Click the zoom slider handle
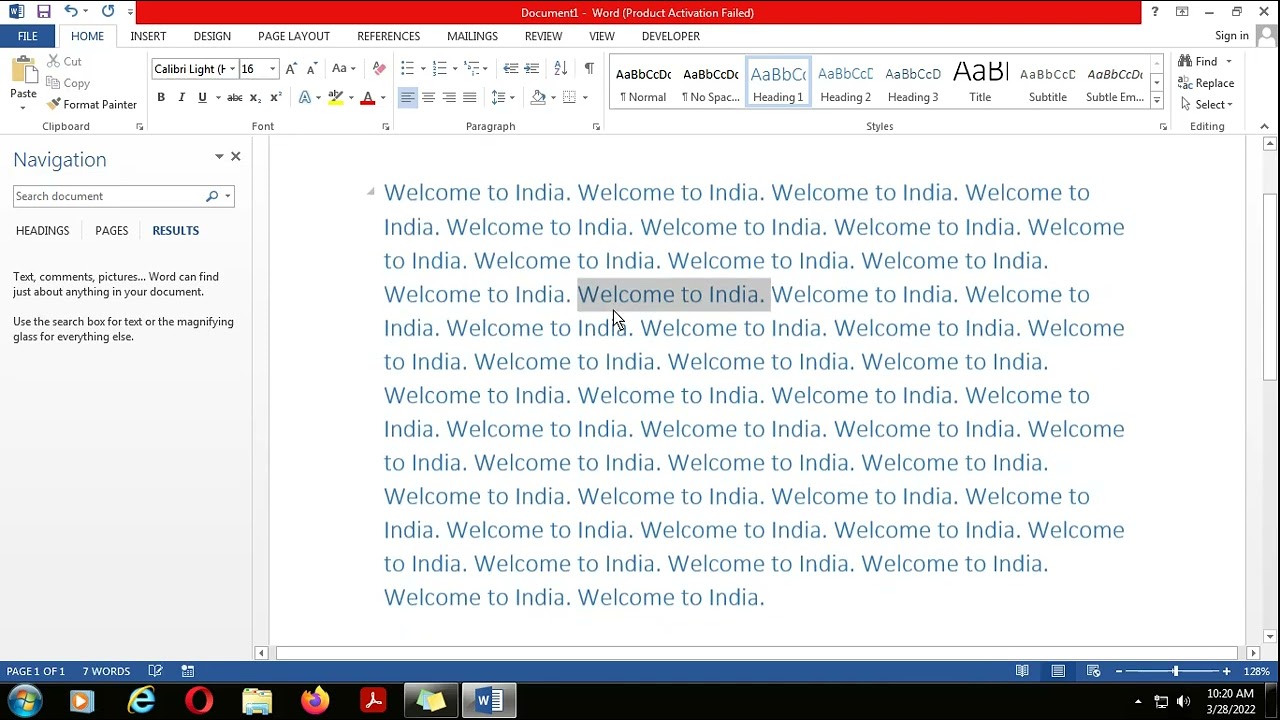Image resolution: width=1280 pixels, height=720 pixels. [x=1175, y=671]
